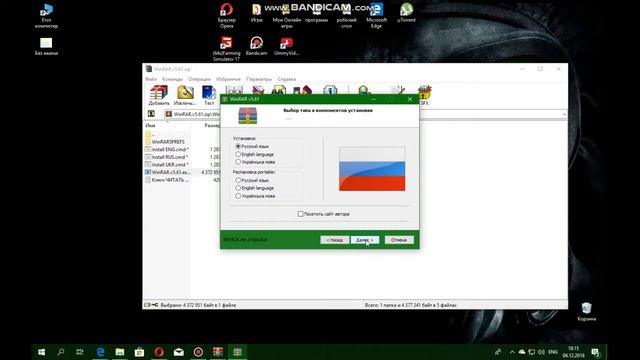
Task: Open the Windows Start menu
Action: tap(42, 352)
